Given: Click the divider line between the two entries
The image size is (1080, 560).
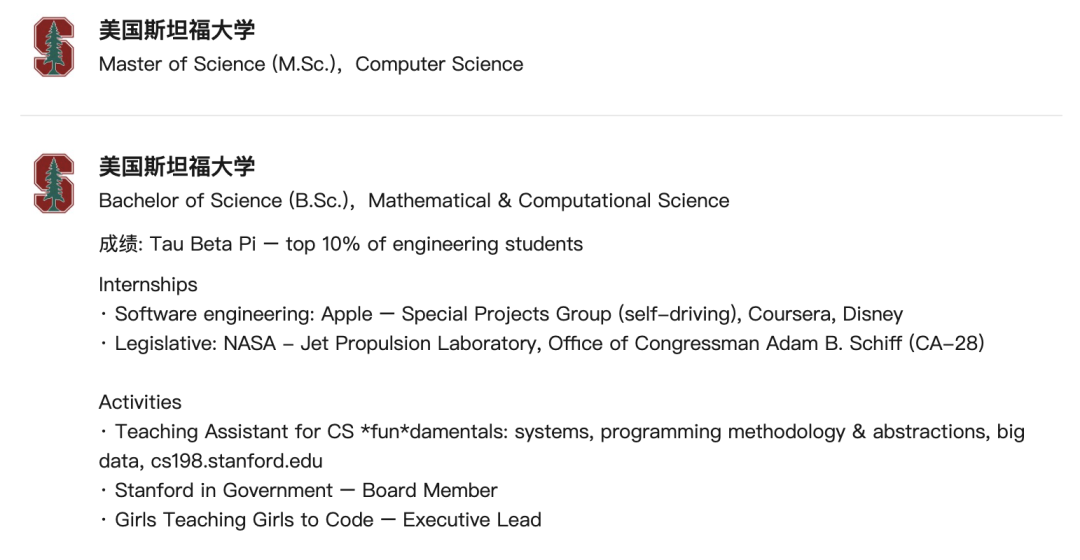Looking at the screenshot, I should click(x=540, y=115).
